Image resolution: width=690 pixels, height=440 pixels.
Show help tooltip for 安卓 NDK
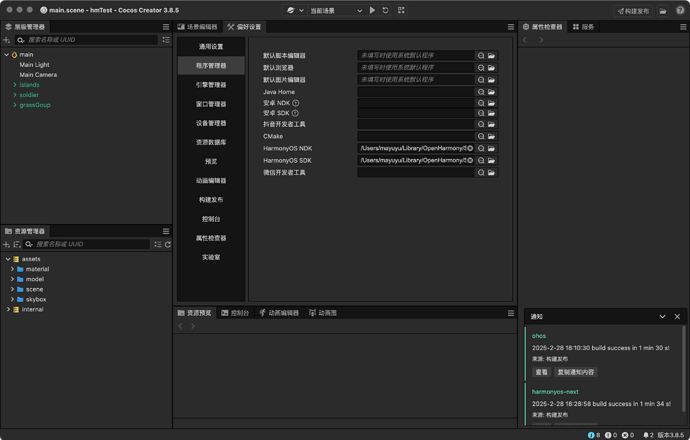tap(296, 103)
